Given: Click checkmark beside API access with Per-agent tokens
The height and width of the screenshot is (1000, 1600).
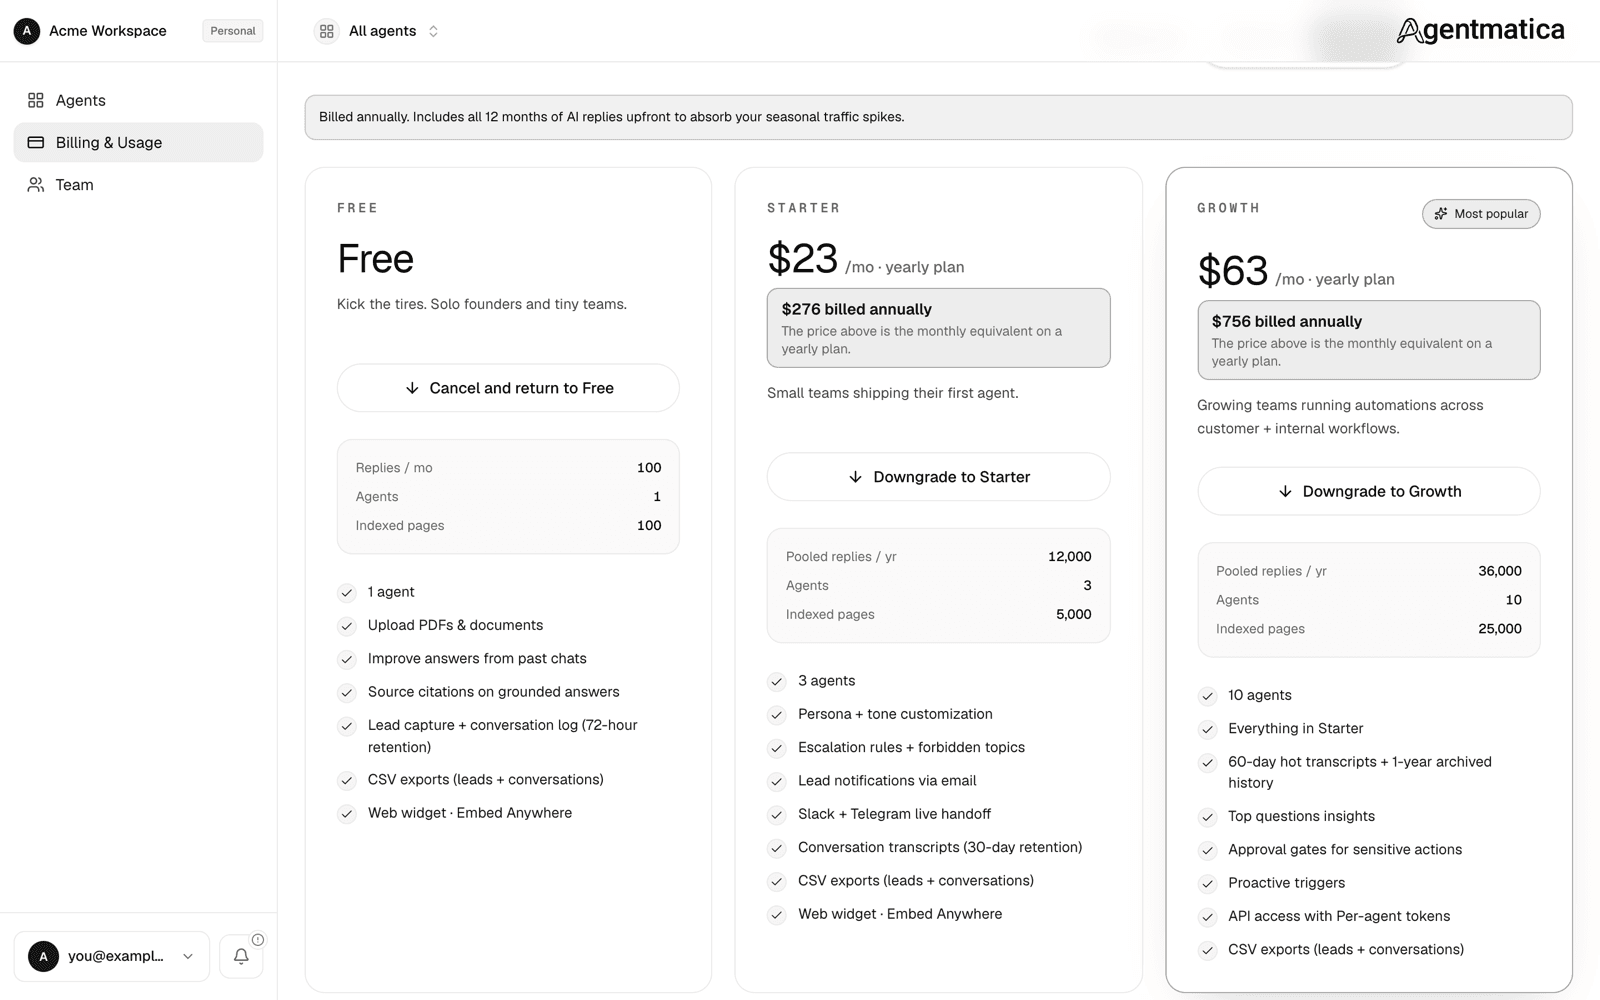Looking at the screenshot, I should (1207, 917).
